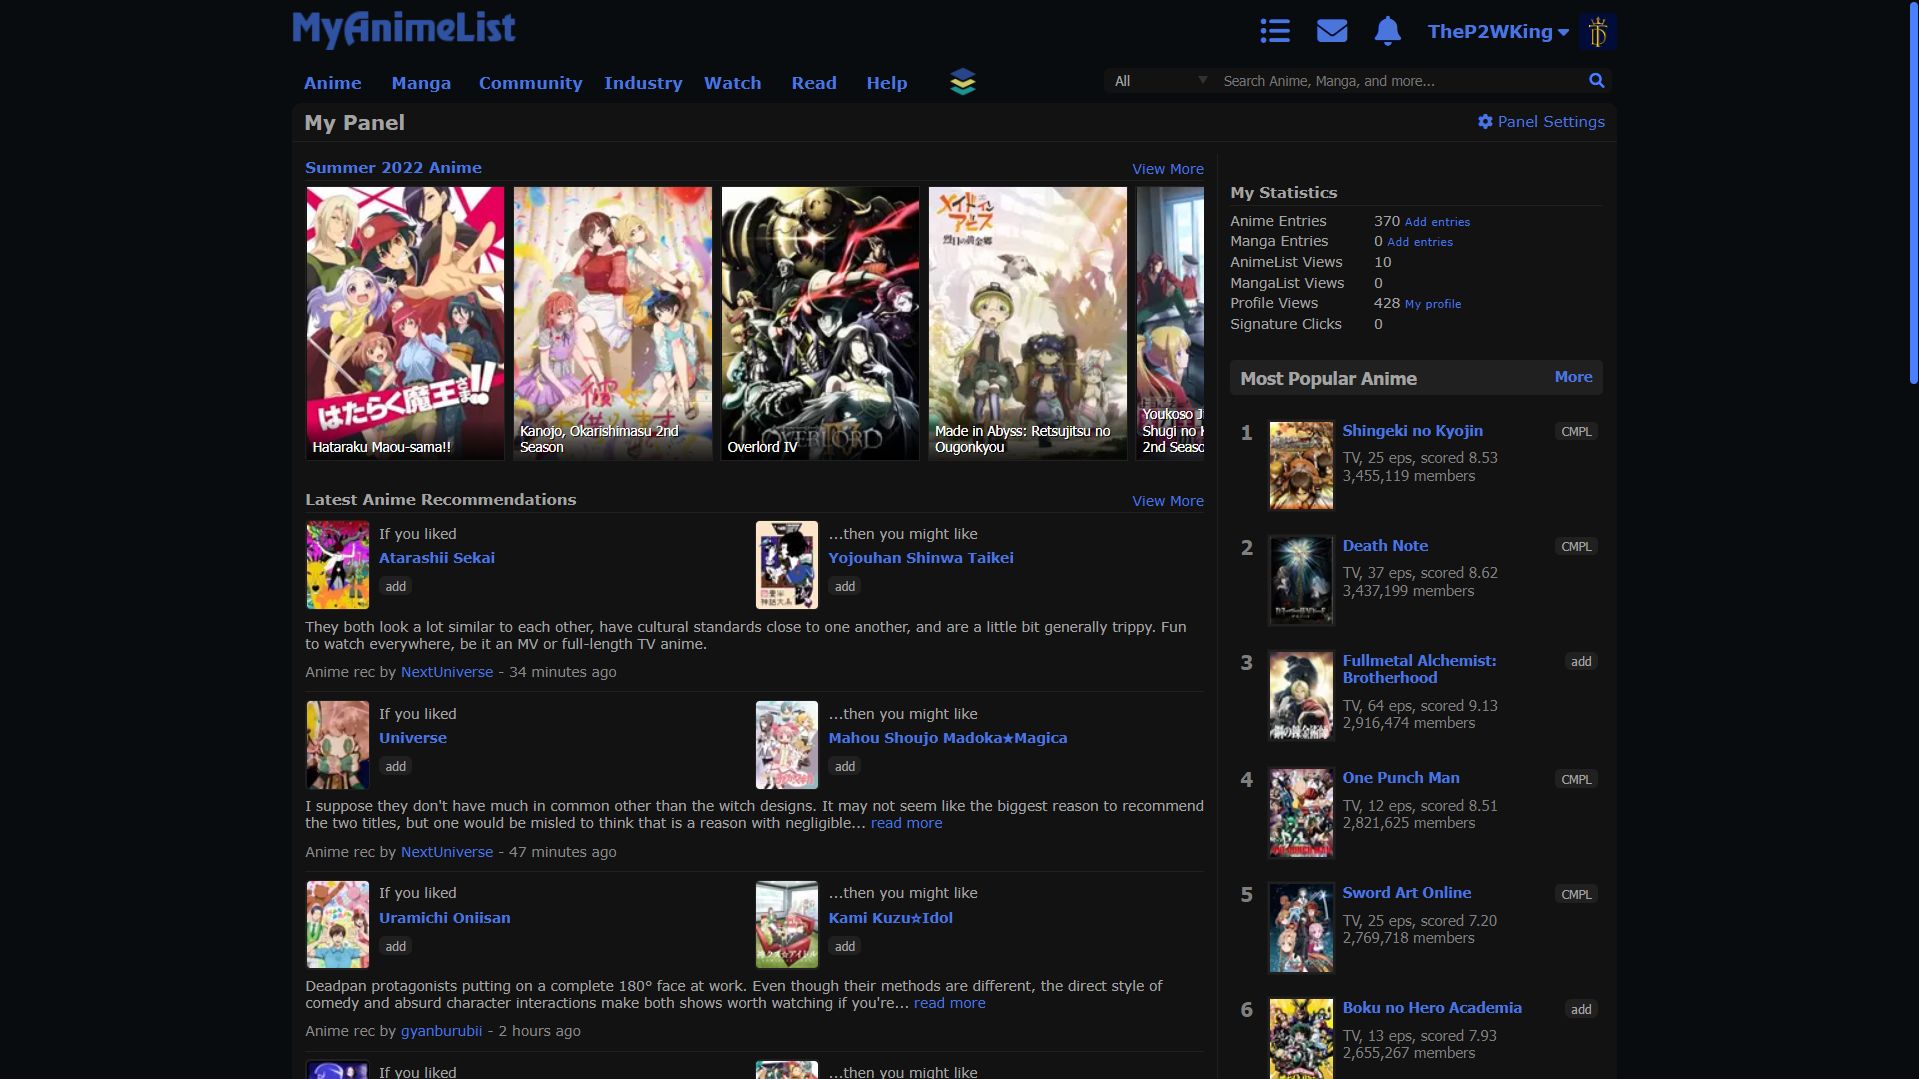Screen dimensions: 1919x1079
Task: Add Atarashii Sekai to list
Action: pyautogui.click(x=396, y=587)
